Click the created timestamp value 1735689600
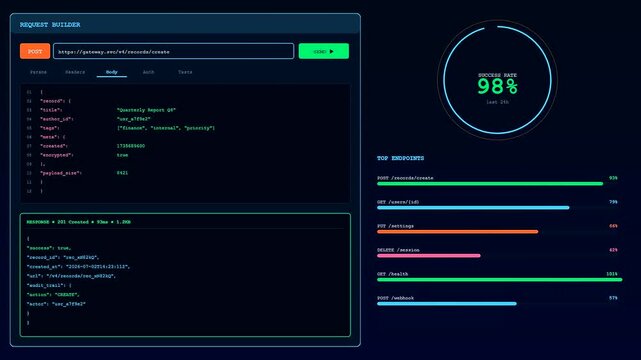 tap(131, 146)
